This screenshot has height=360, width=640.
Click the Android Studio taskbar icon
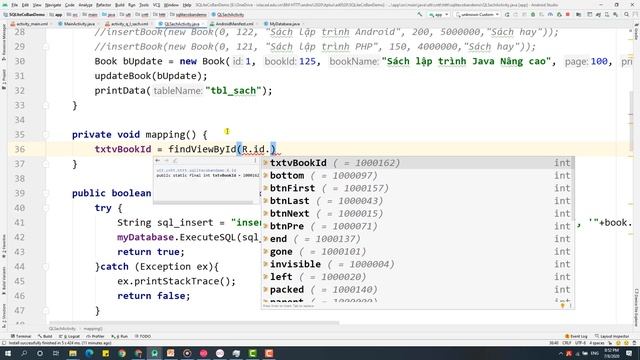tap(155, 353)
